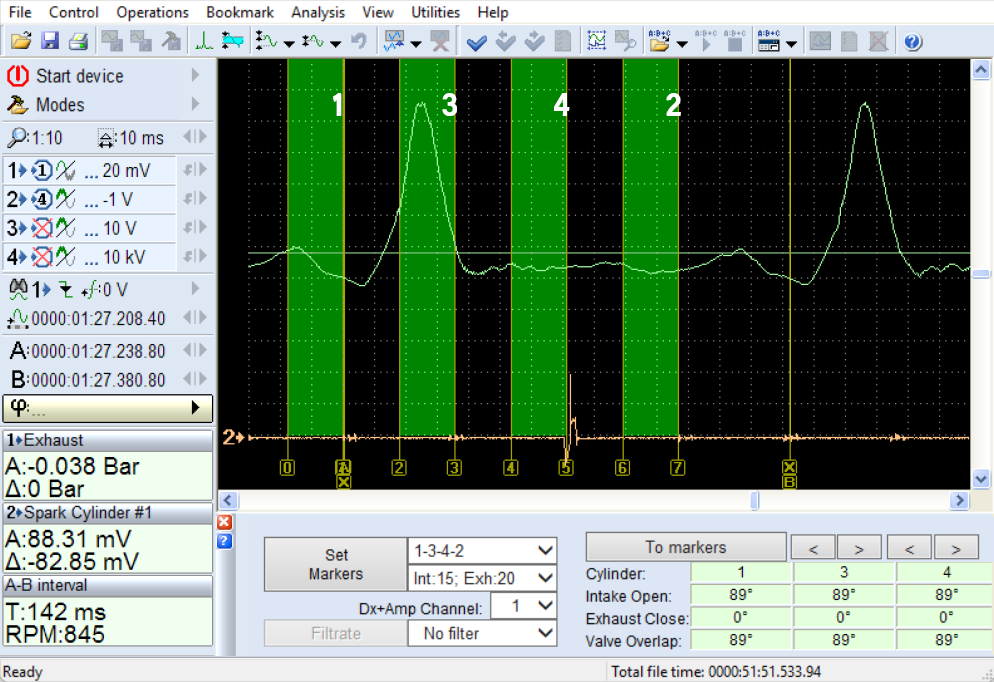Click the Set Markers button

click(335, 564)
